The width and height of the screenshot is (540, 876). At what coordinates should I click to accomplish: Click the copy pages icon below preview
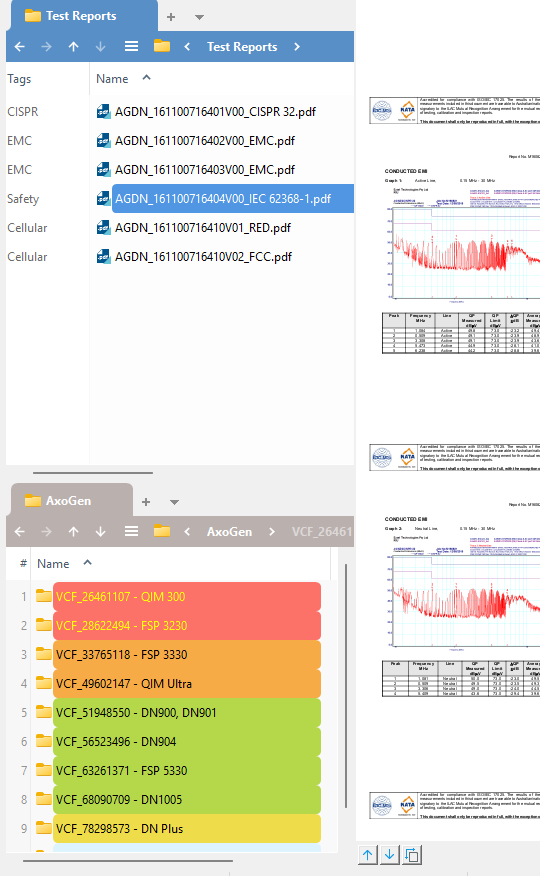point(412,855)
